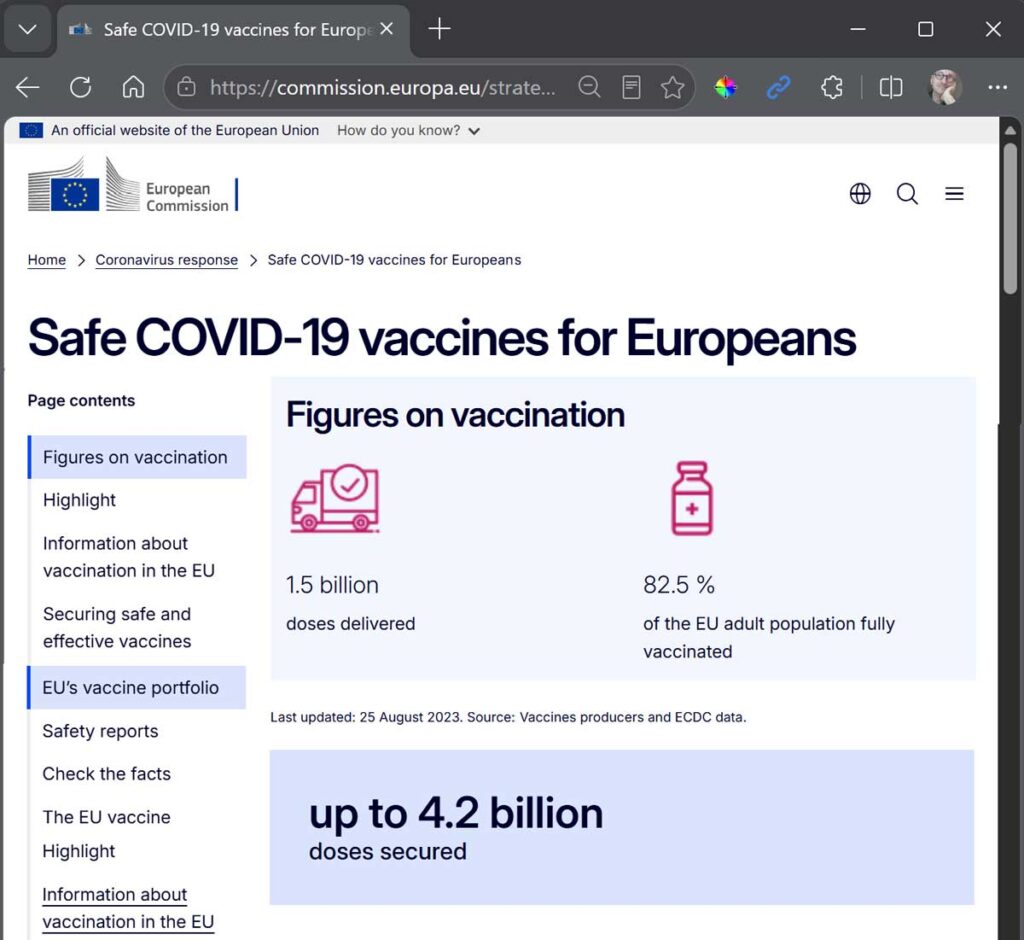Viewport: 1024px width, 940px height.
Task: Click 'The EU vaccine' contents item
Action: pyautogui.click(x=106, y=817)
